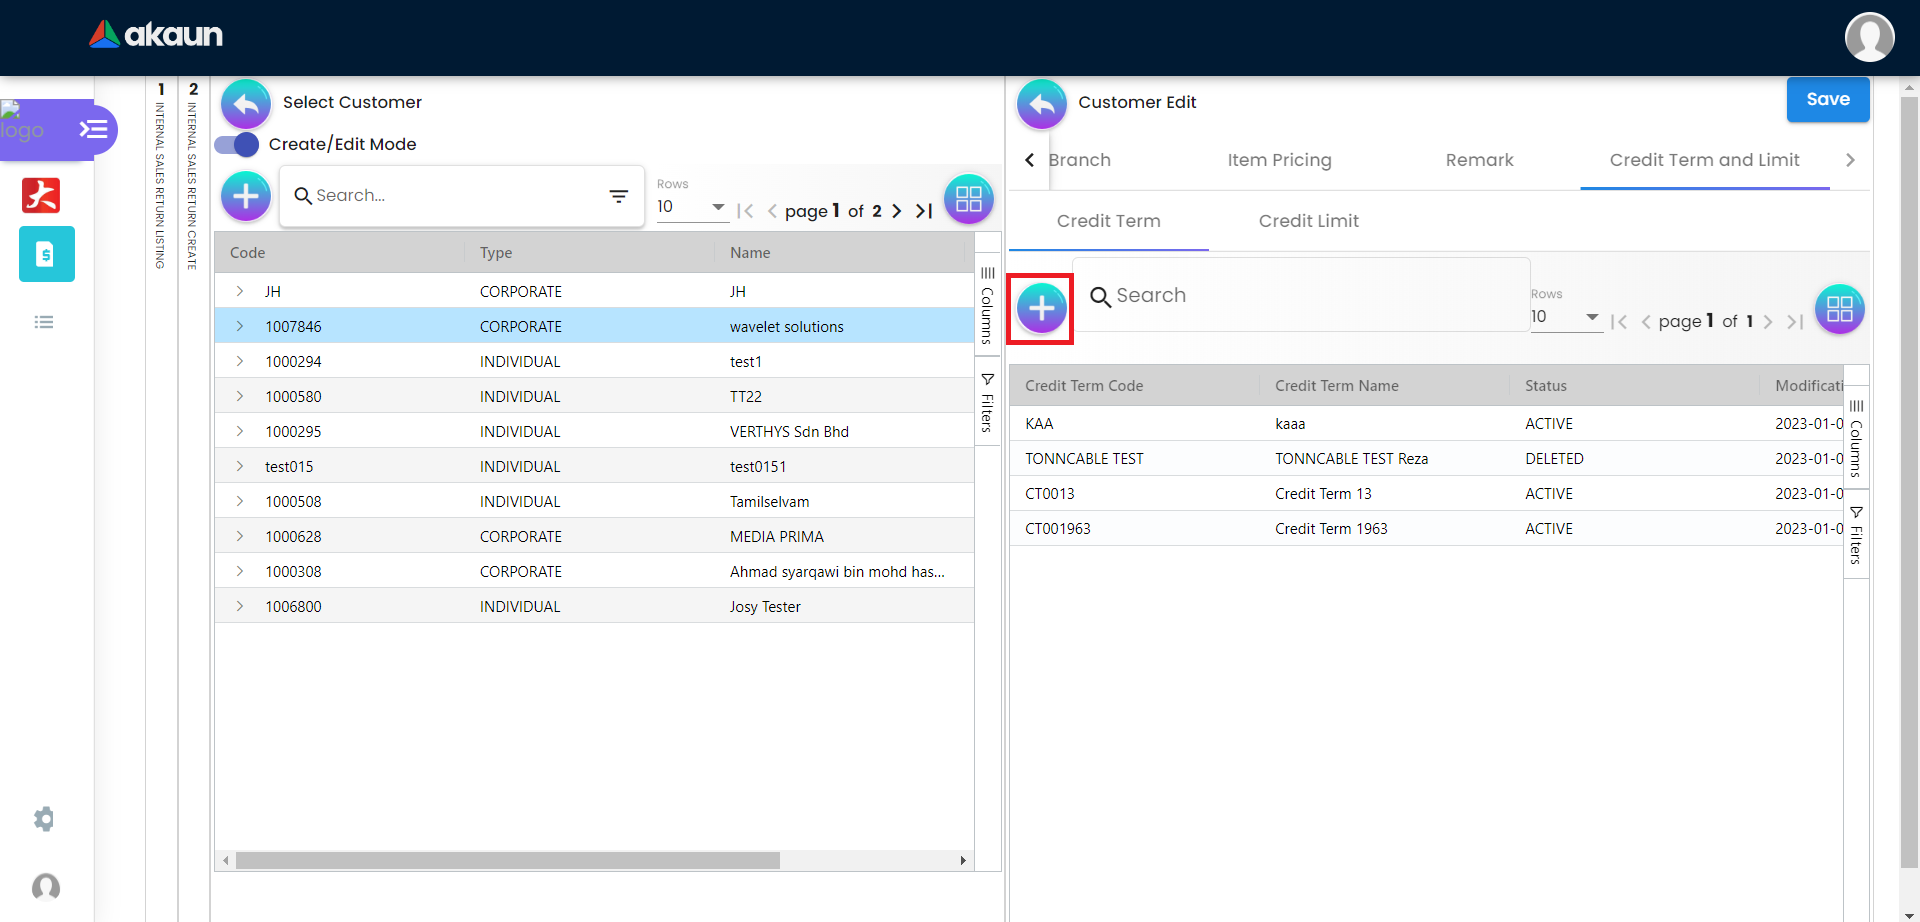Click the add customer plus button
Screen dimensions: 1920x922
(x=246, y=196)
